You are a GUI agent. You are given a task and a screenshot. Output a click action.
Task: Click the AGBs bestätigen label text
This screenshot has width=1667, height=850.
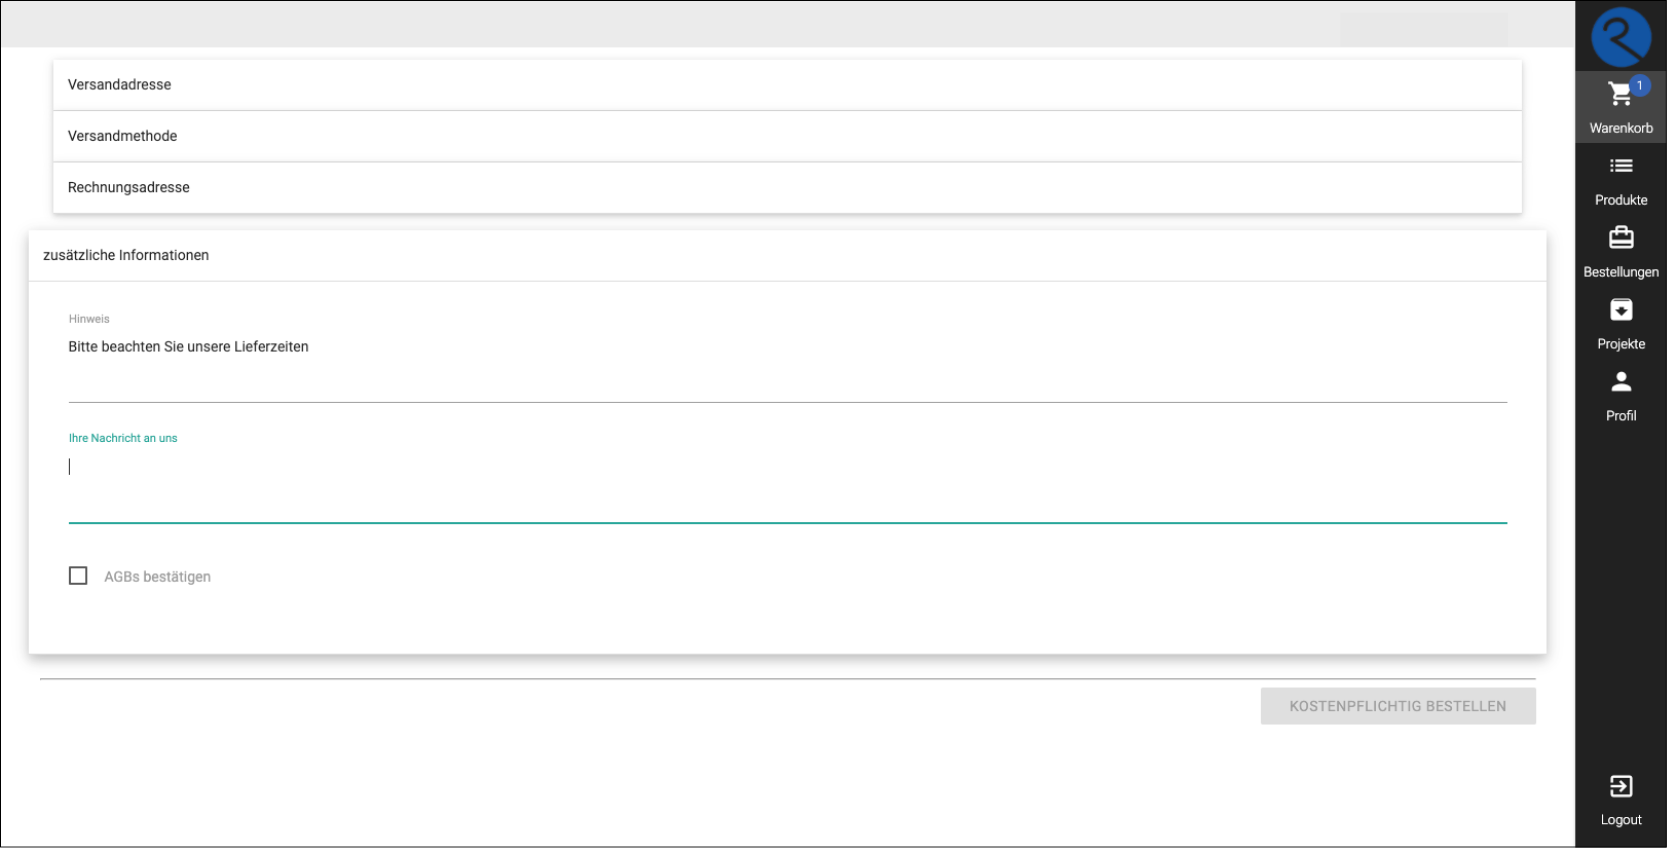coord(157,577)
